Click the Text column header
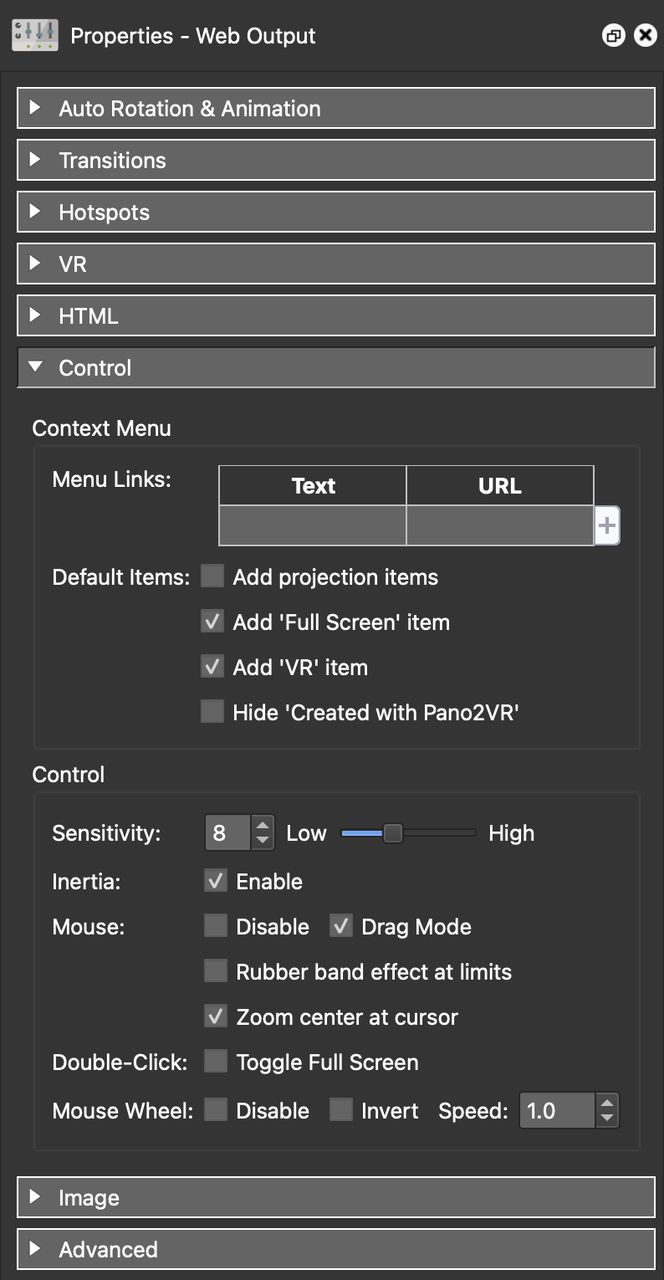 (x=313, y=485)
